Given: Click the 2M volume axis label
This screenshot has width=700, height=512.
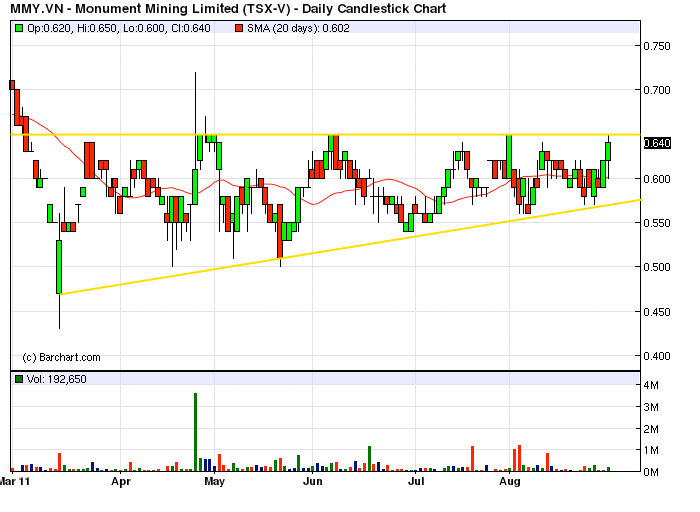Looking at the screenshot, I should point(651,429).
